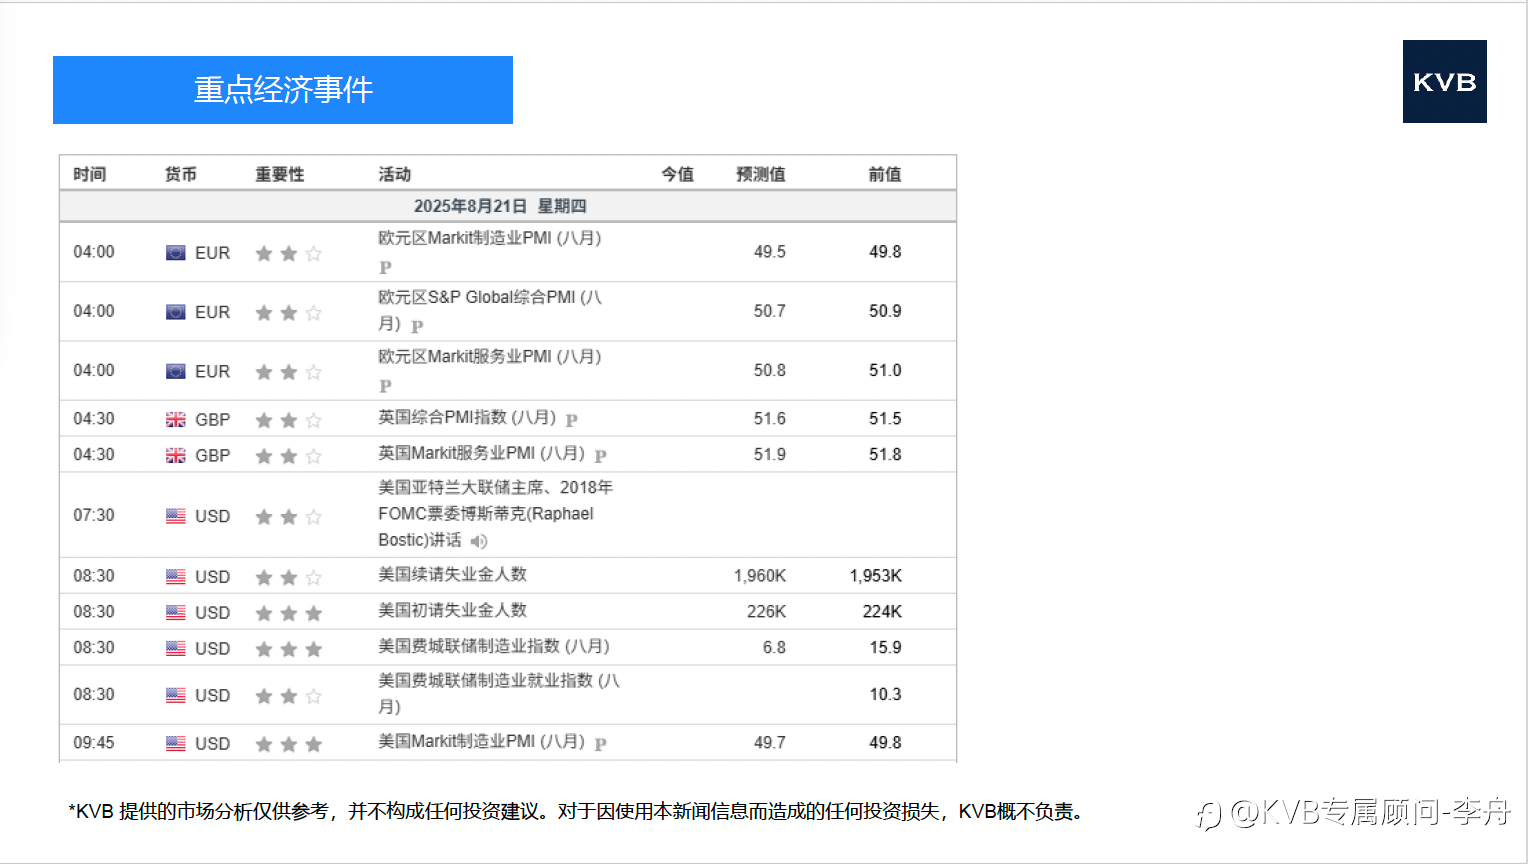Click forecast value 49.5
Screen dimensions: 1528x864
(x=770, y=252)
